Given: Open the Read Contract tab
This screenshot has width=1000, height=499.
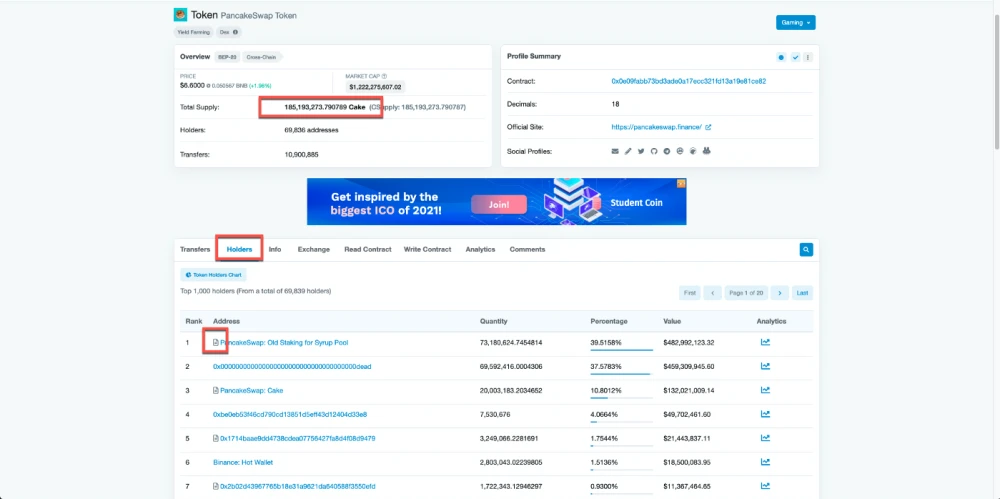Looking at the screenshot, I should coord(367,250).
